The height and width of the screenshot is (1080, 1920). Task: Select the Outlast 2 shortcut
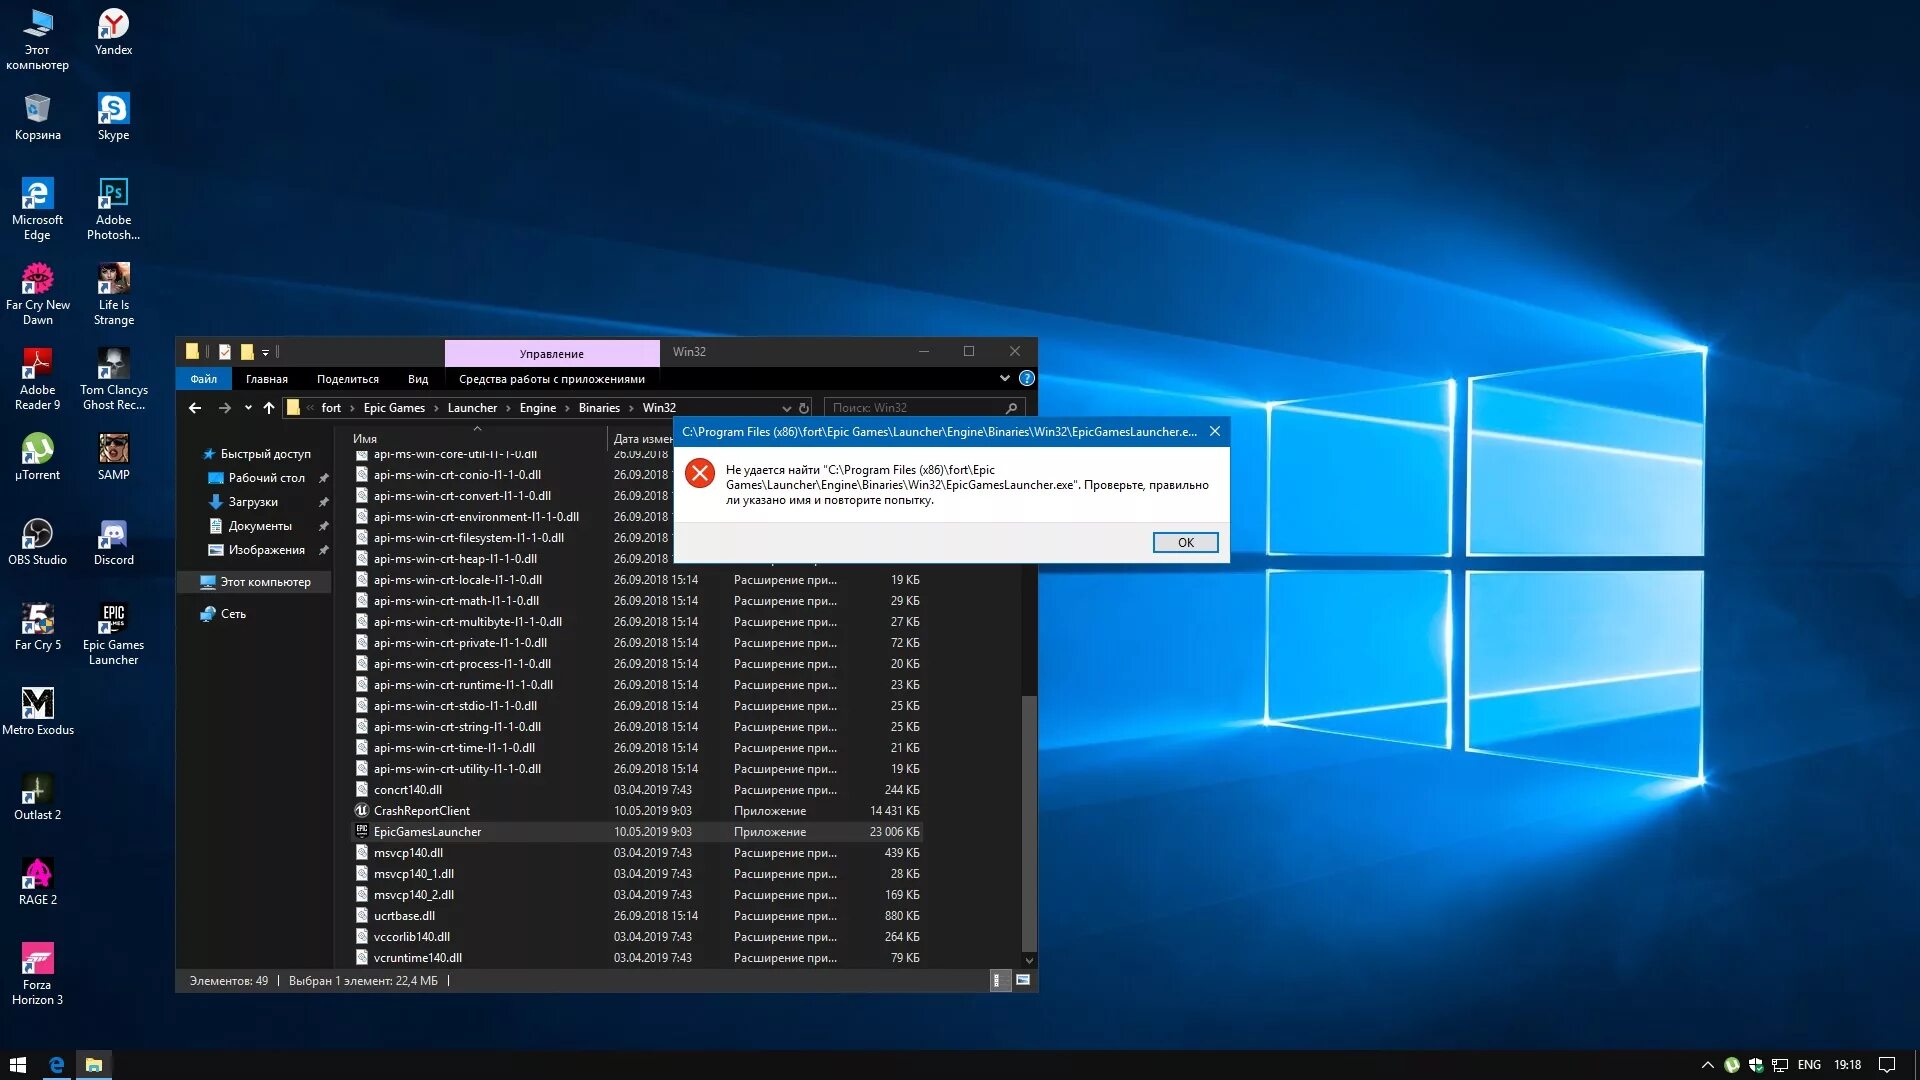[x=37, y=797]
